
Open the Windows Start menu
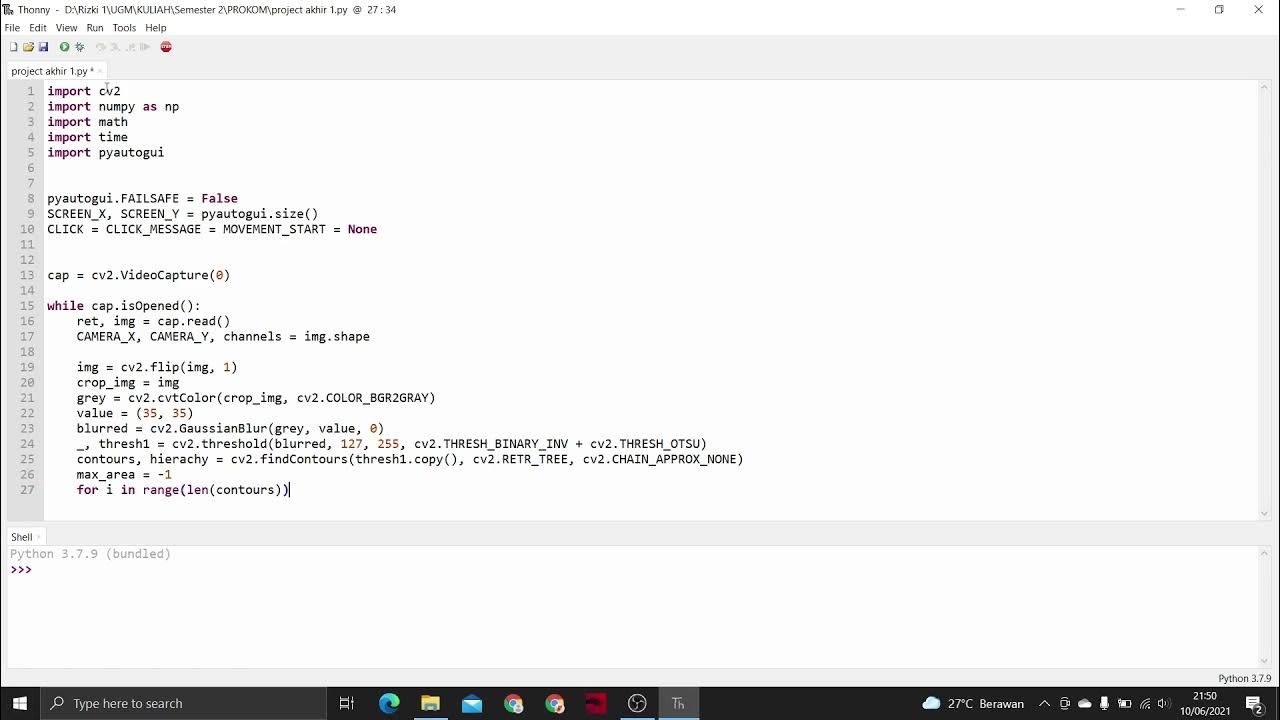click(20, 703)
